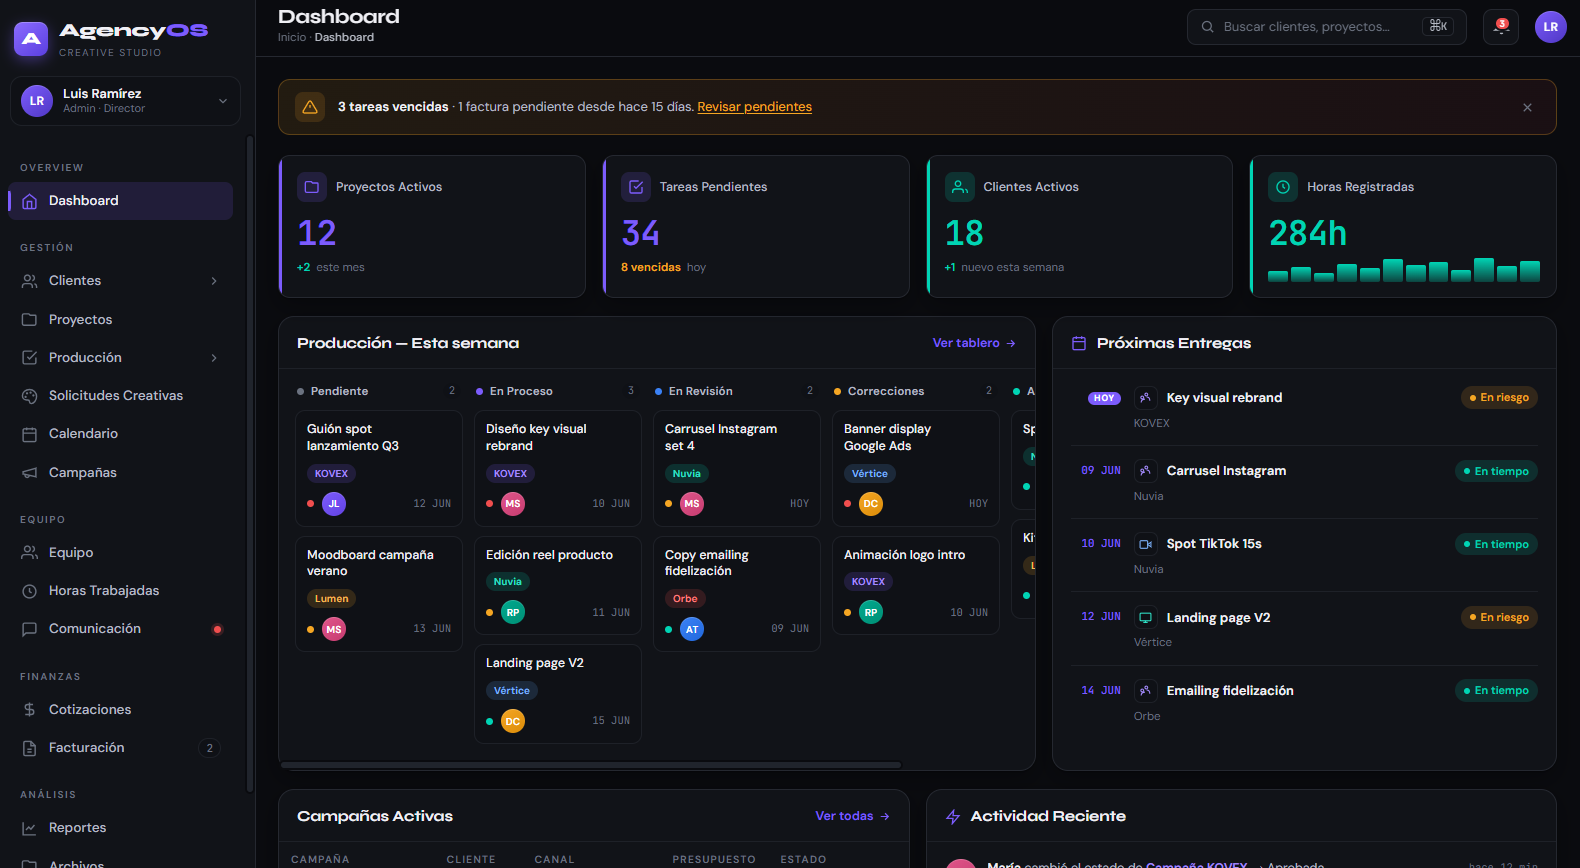Dismiss the overdue tasks alert banner

tap(1527, 107)
